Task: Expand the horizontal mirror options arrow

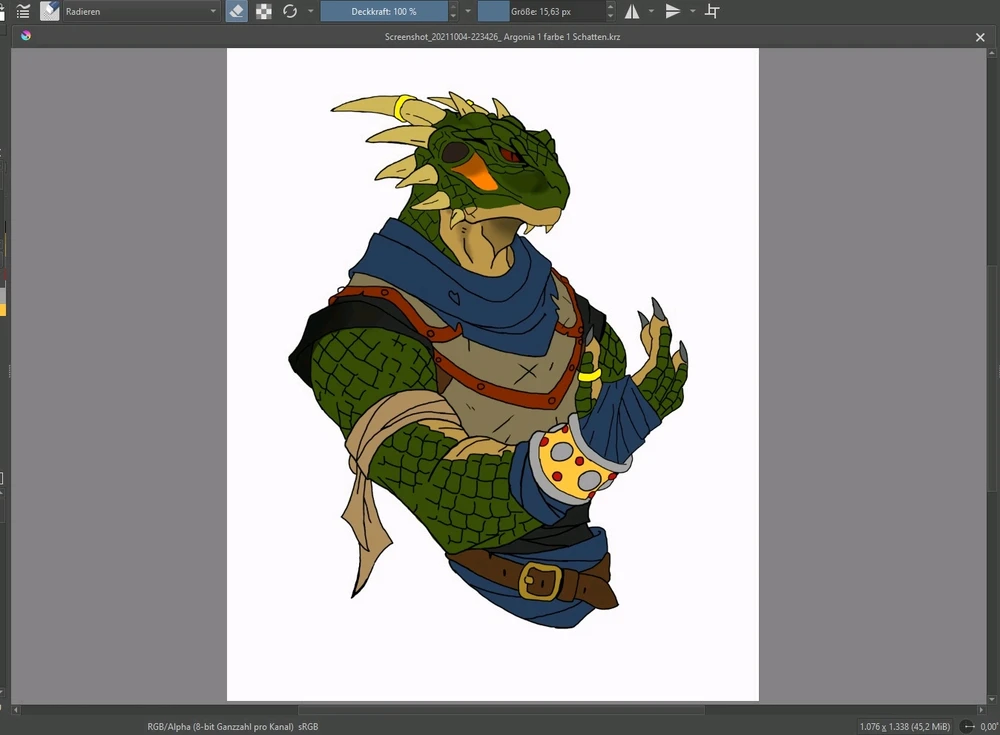Action: (x=652, y=11)
